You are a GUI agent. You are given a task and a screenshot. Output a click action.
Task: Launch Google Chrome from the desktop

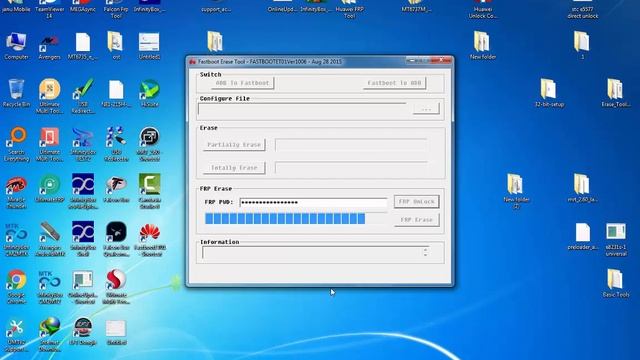[16, 280]
